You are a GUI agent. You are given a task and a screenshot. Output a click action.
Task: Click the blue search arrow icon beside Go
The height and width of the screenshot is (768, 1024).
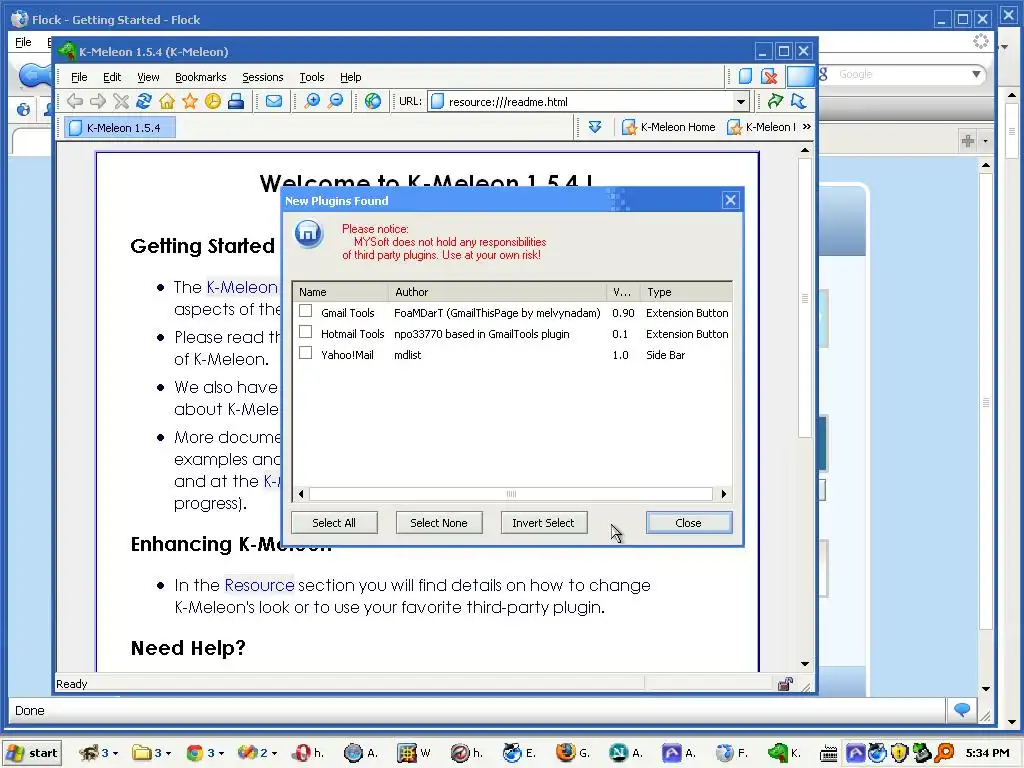click(x=798, y=101)
